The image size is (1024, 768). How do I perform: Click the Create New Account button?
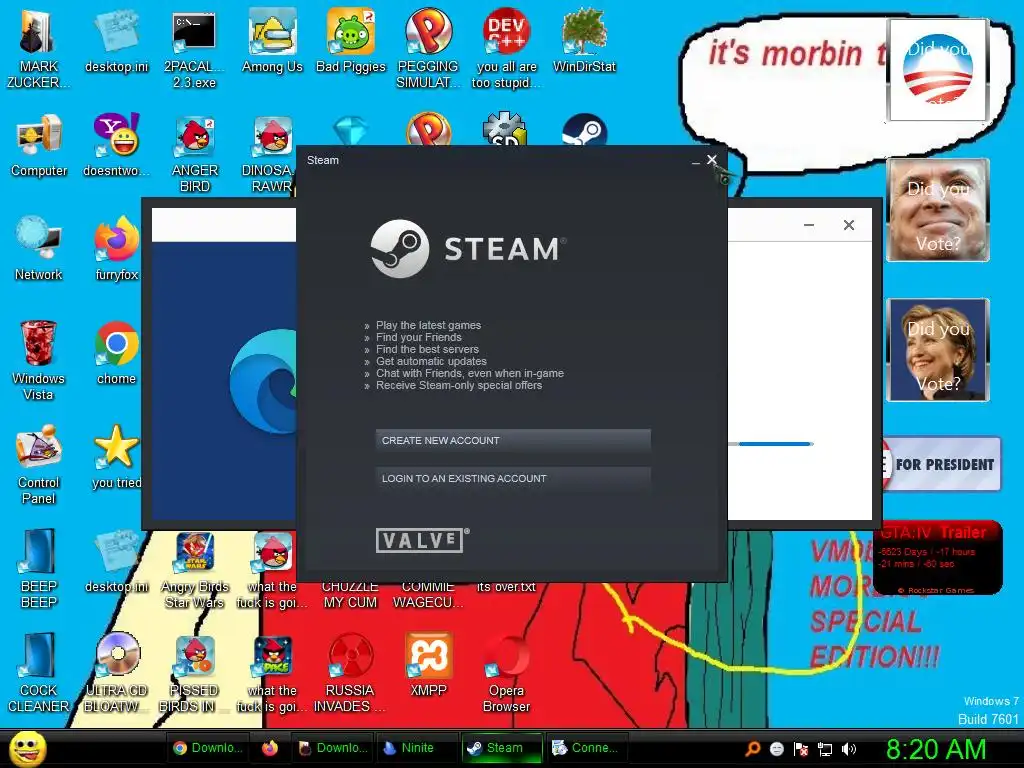[x=513, y=441]
